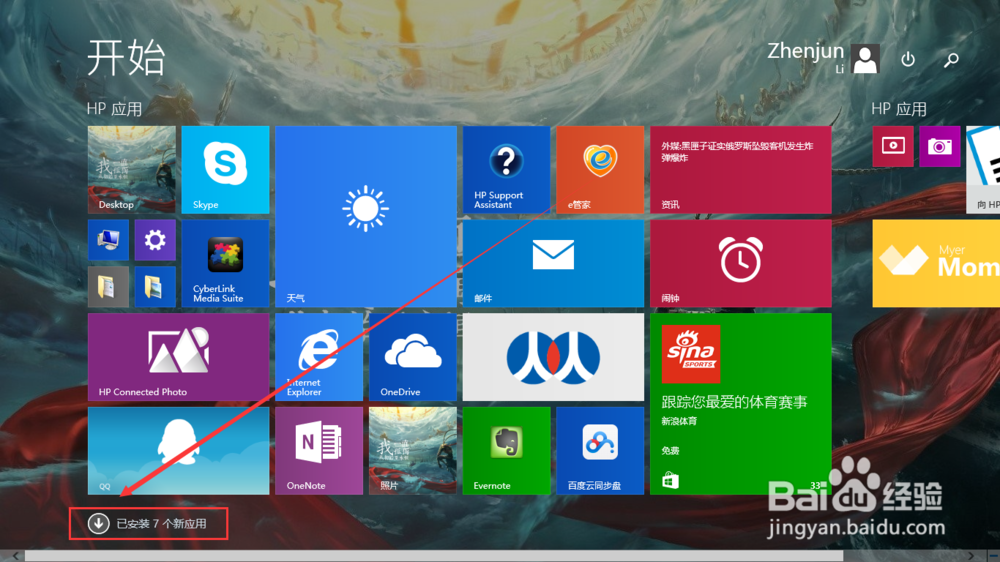This screenshot has height=562, width=1000.
Task: Click the search magnifier icon
Action: [x=952, y=60]
